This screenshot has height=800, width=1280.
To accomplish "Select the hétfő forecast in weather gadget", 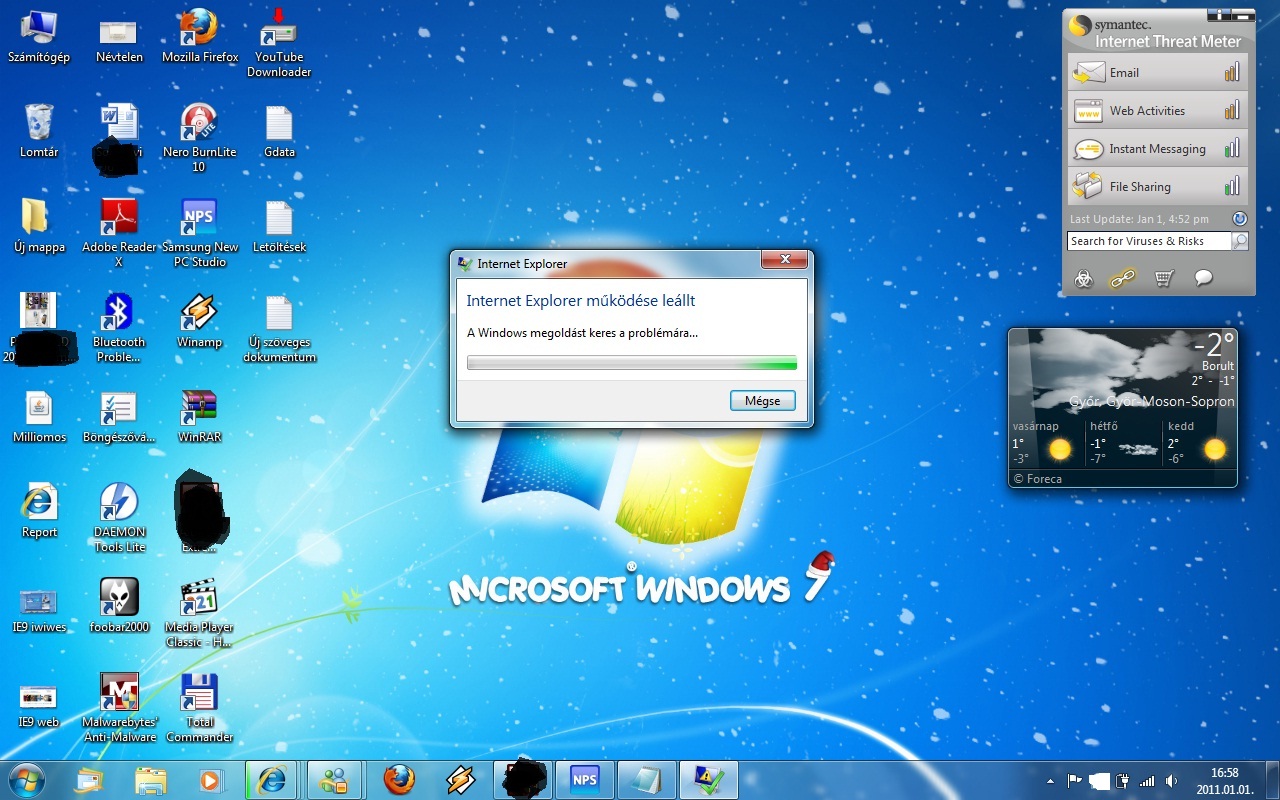I will tap(1123, 442).
